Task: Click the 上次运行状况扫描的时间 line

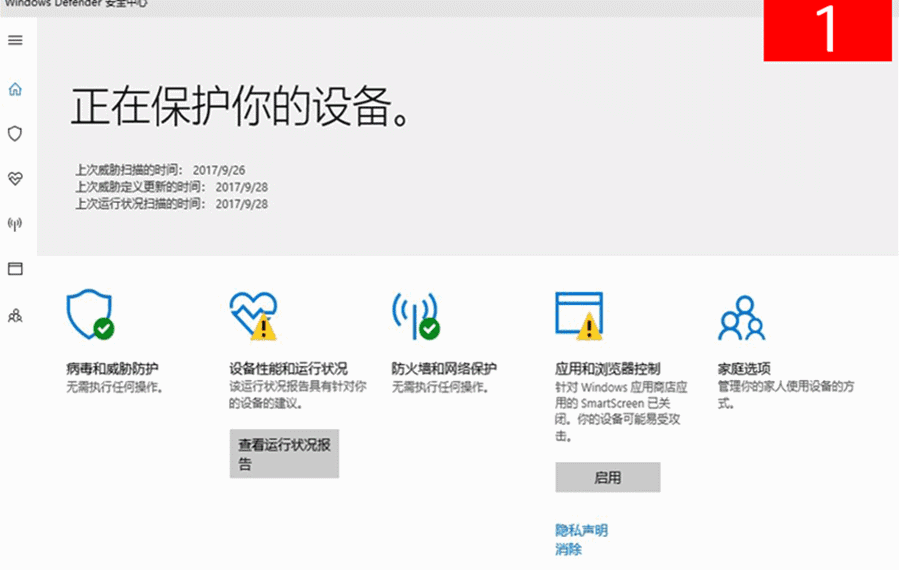Action: [171, 204]
